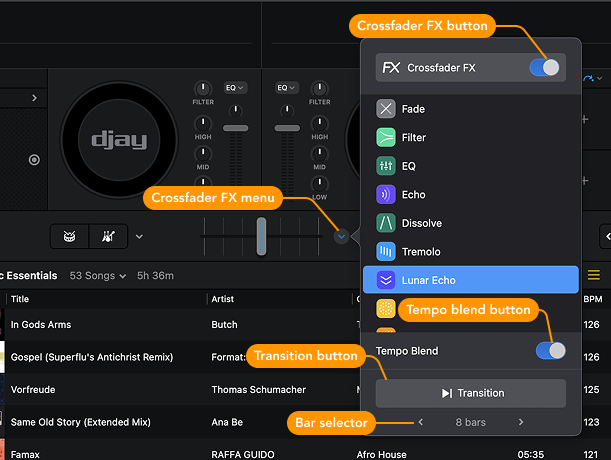
Task: Open the Crossfader FX menu chevron
Action: [x=342, y=236]
